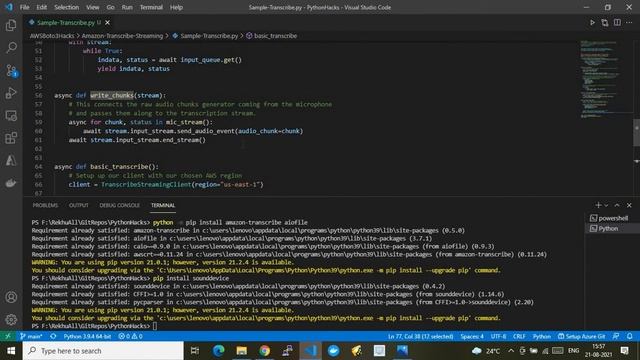Open Remote Explorer view

coord(11,116)
